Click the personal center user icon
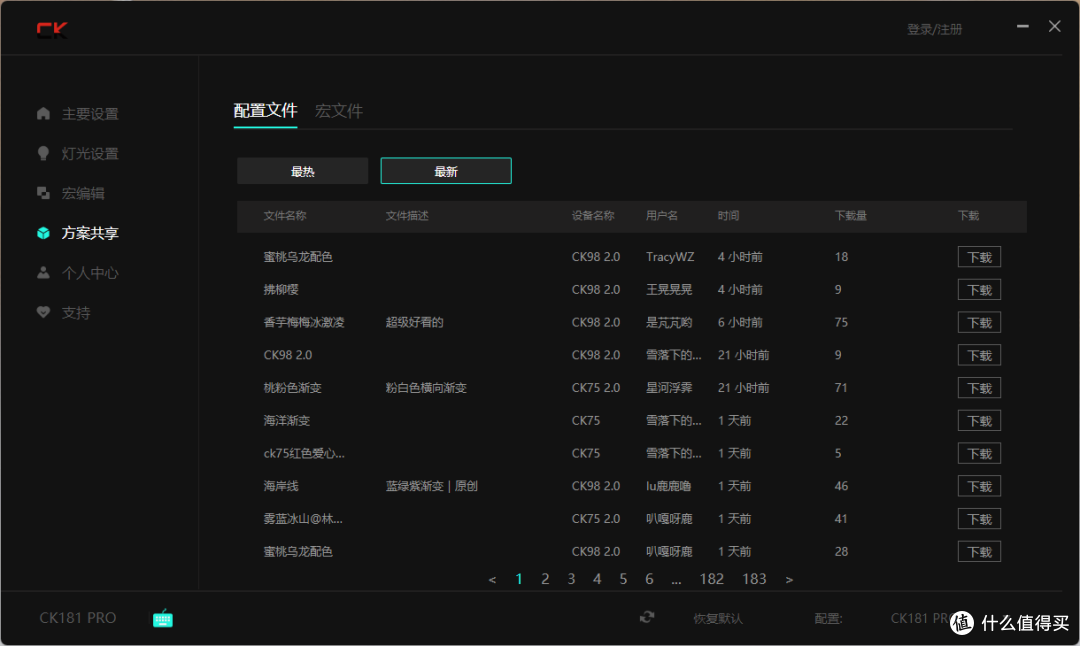 43,273
